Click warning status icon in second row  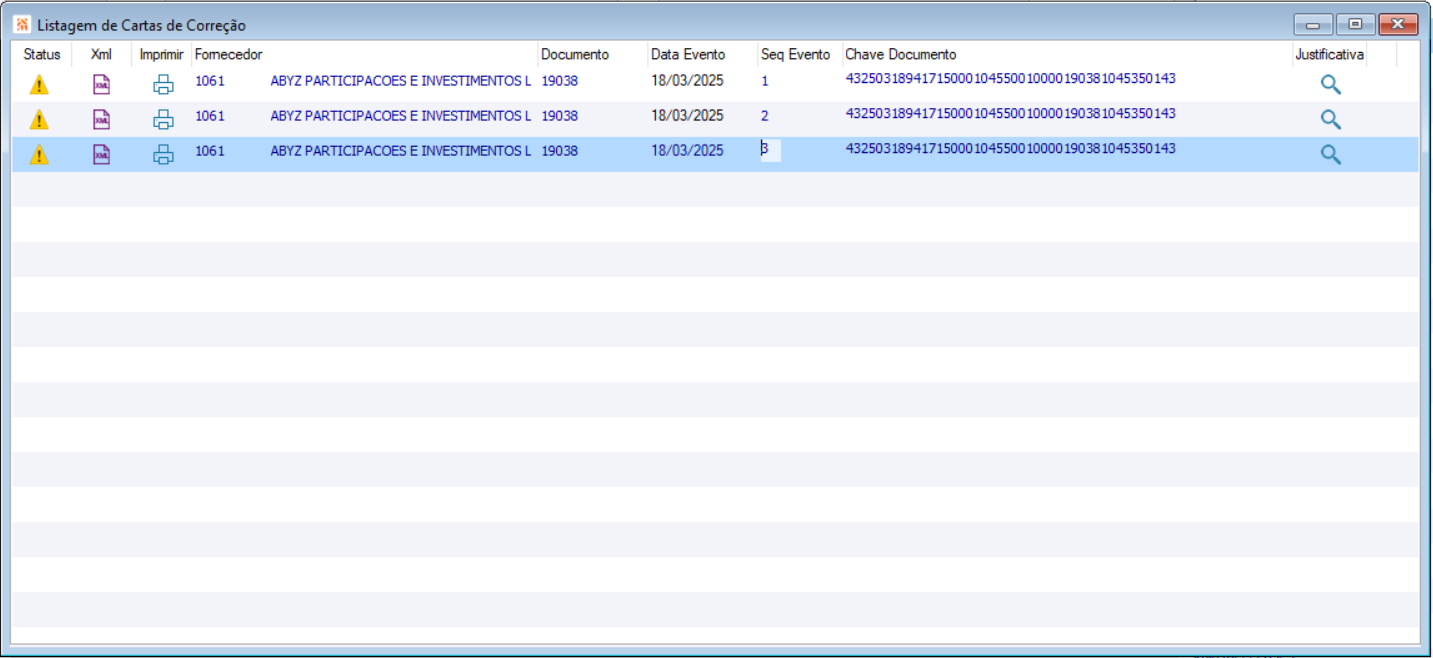click(x=39, y=120)
